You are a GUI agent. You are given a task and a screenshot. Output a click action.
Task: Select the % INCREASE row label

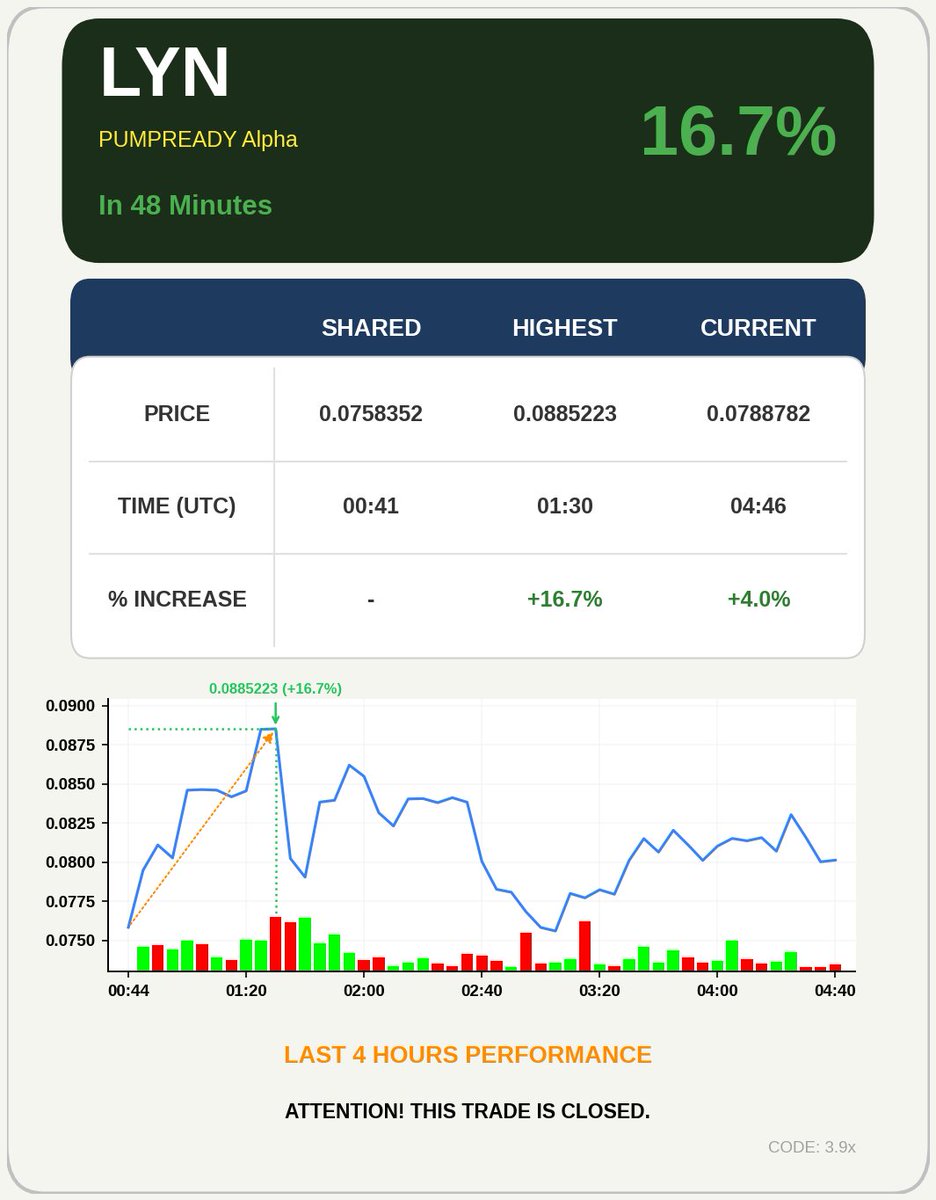click(177, 599)
